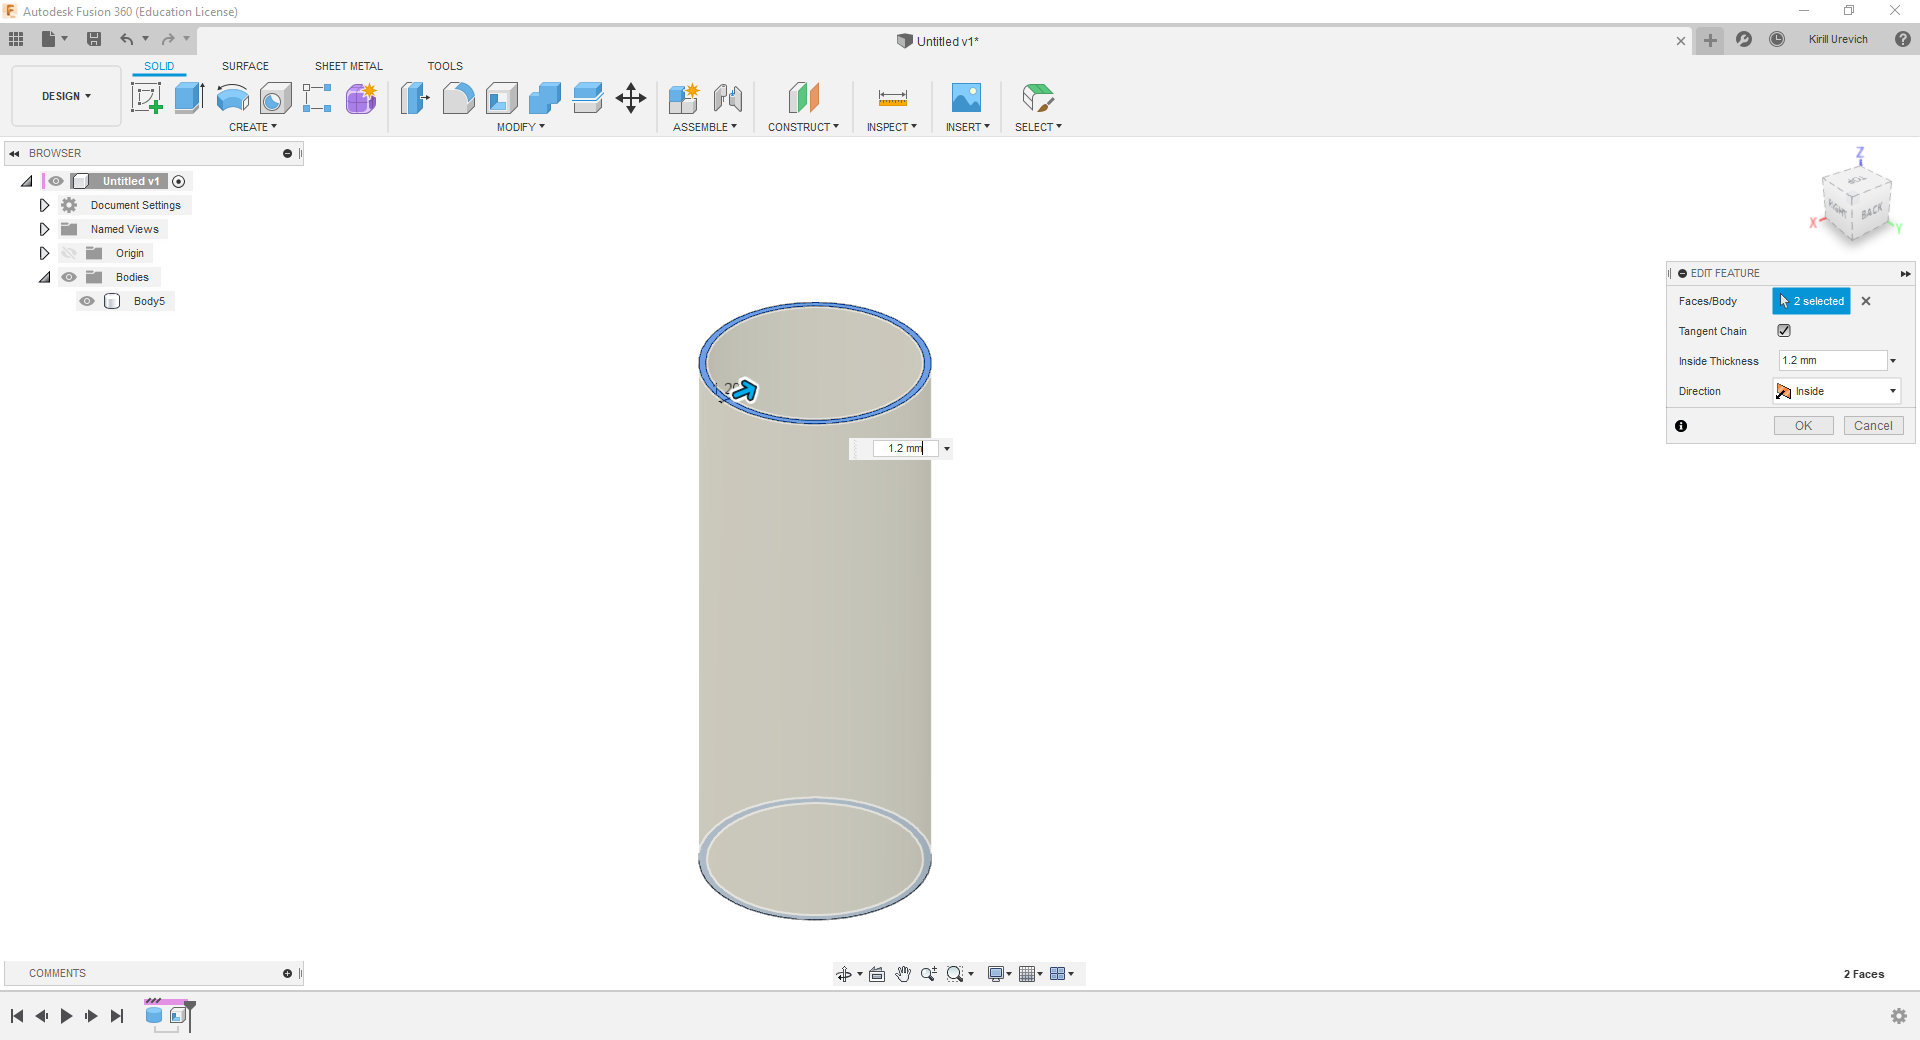
Task: Open the DESIGN workspace dropdown
Action: pos(66,96)
